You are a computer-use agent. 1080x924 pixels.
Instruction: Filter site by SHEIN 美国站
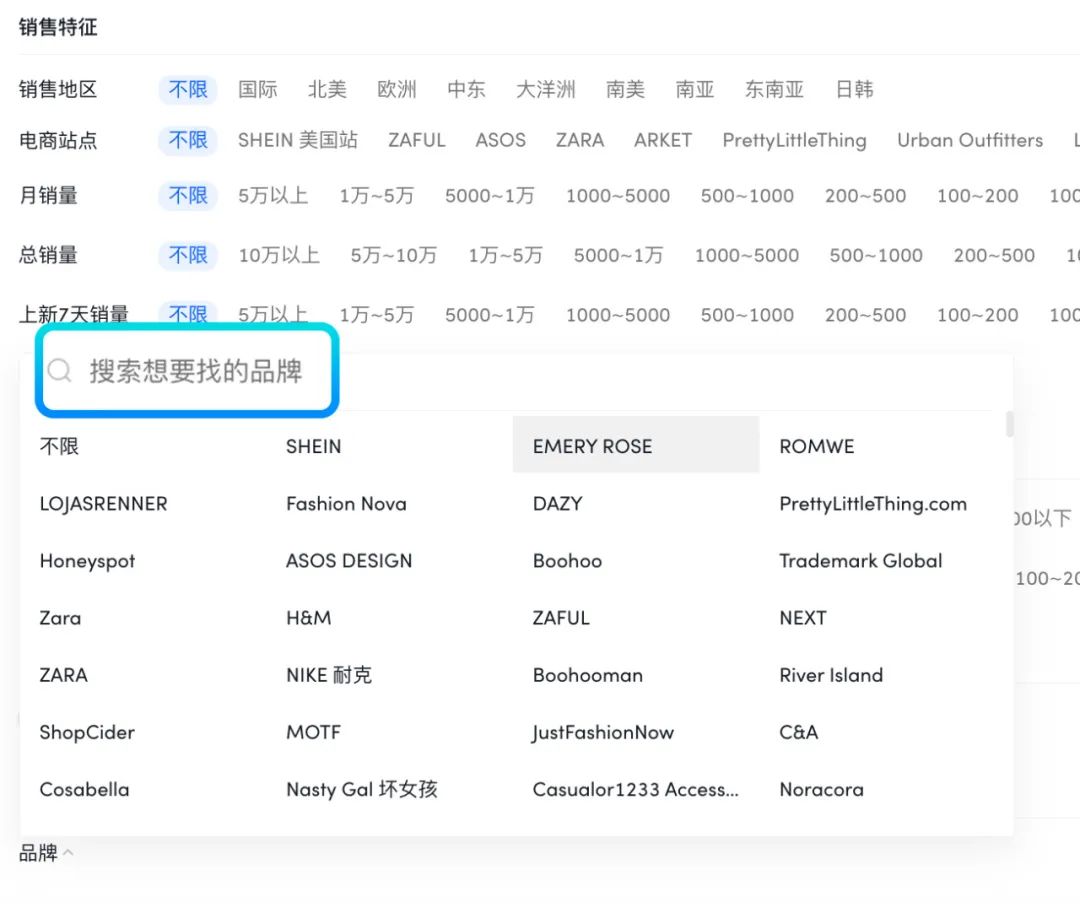pyautogui.click(x=298, y=140)
